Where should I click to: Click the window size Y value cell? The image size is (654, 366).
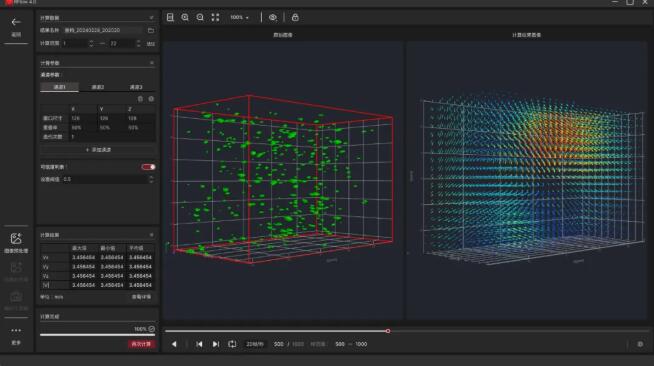pos(111,118)
